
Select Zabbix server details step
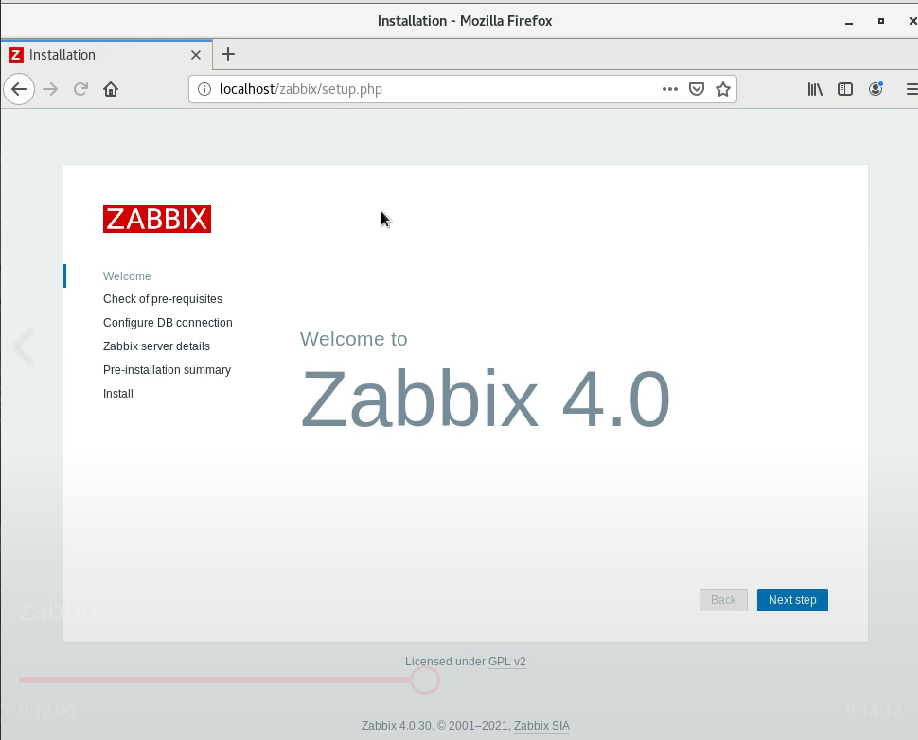point(156,346)
